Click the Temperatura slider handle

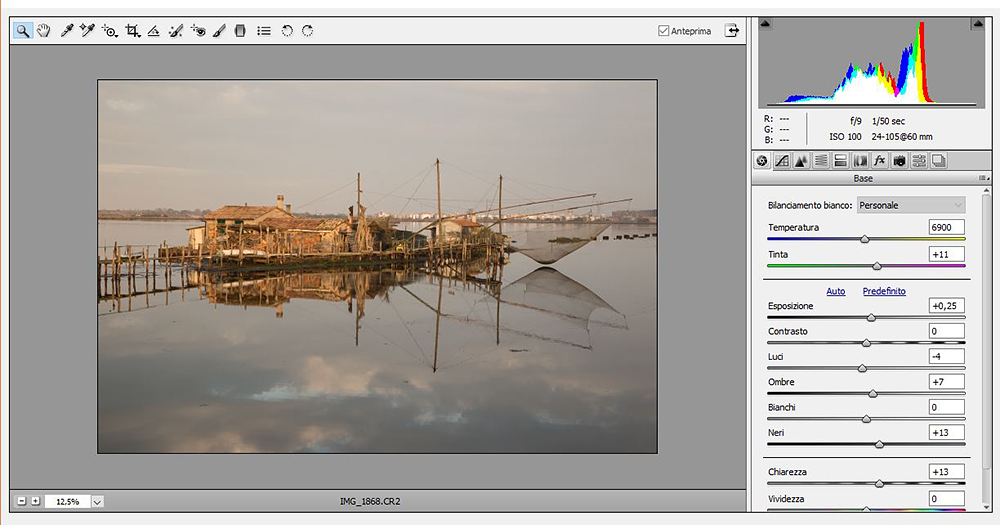click(865, 239)
